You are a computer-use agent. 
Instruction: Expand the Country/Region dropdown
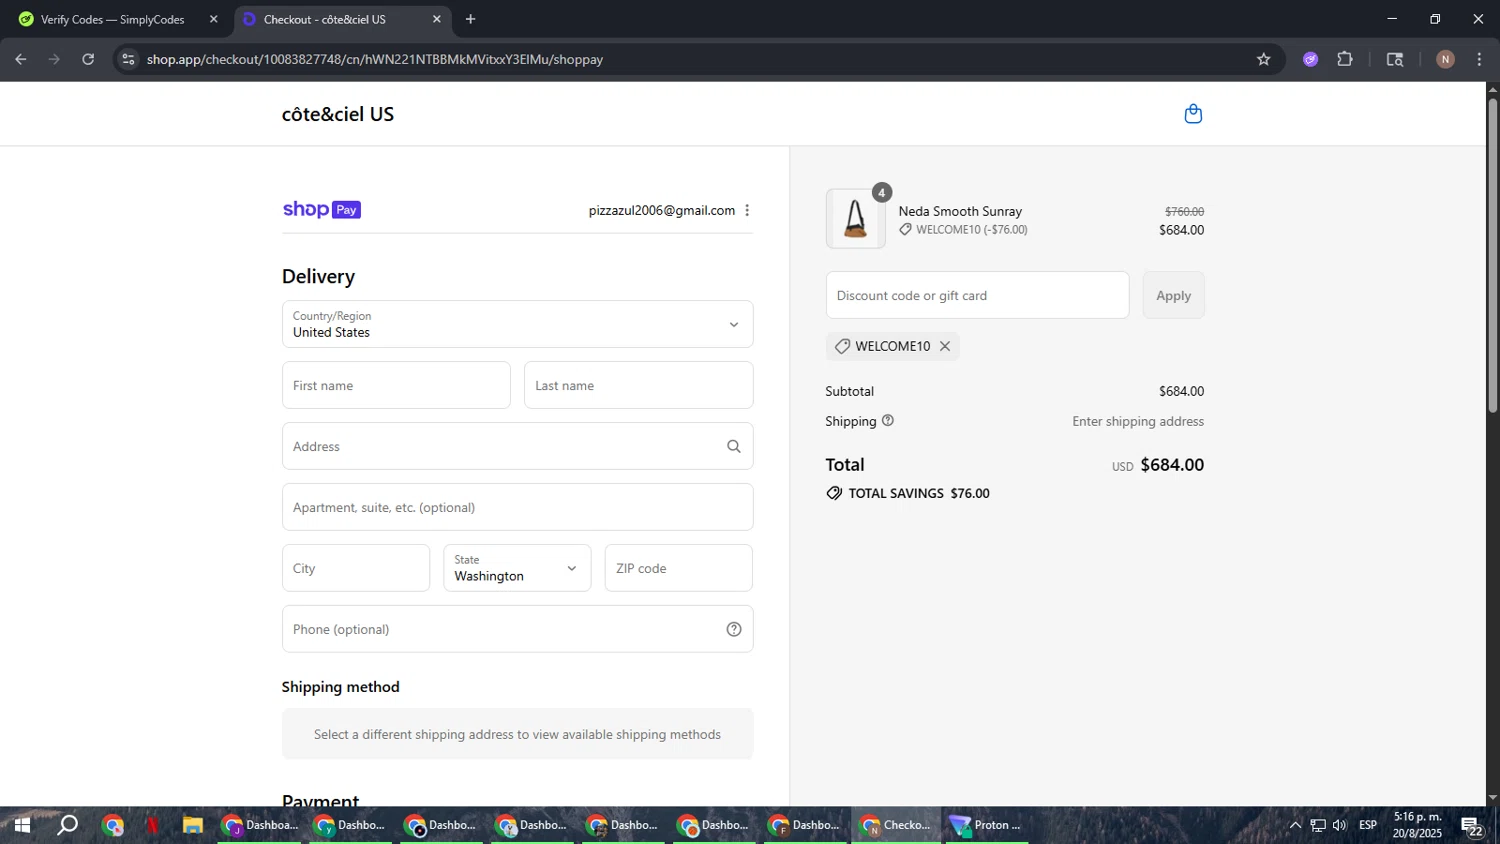click(x=517, y=324)
